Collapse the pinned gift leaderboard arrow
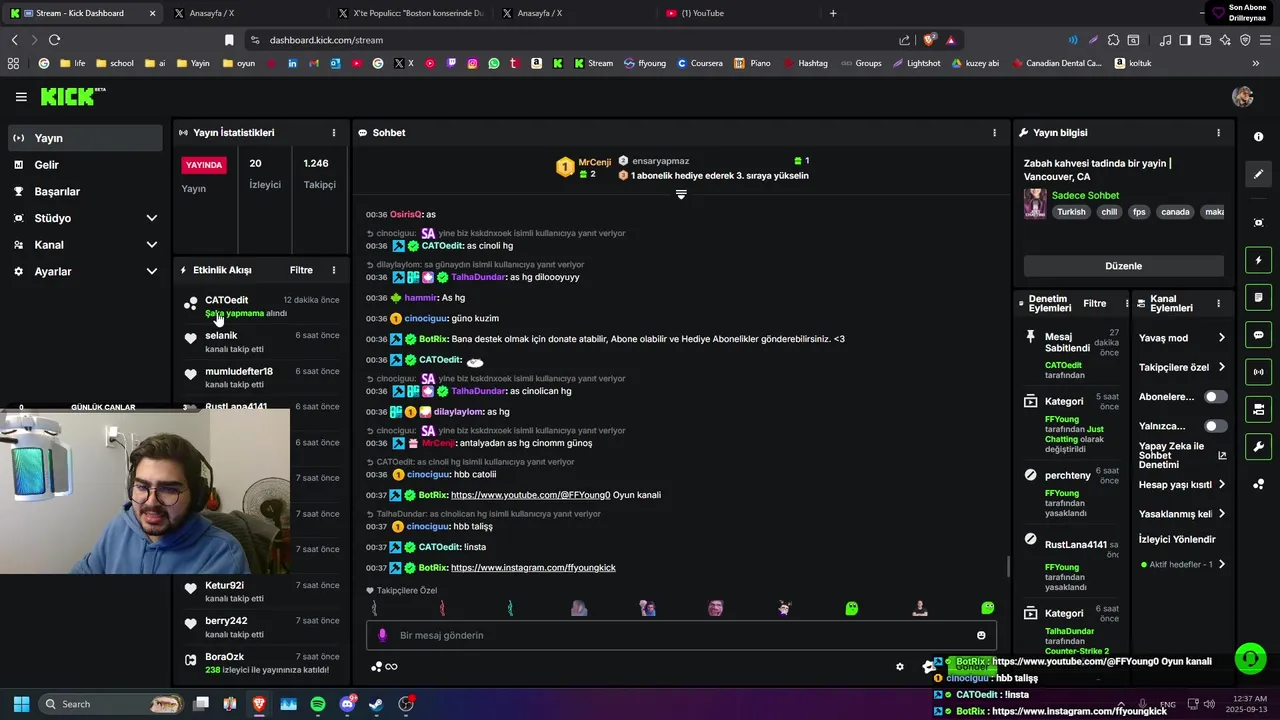 (681, 194)
